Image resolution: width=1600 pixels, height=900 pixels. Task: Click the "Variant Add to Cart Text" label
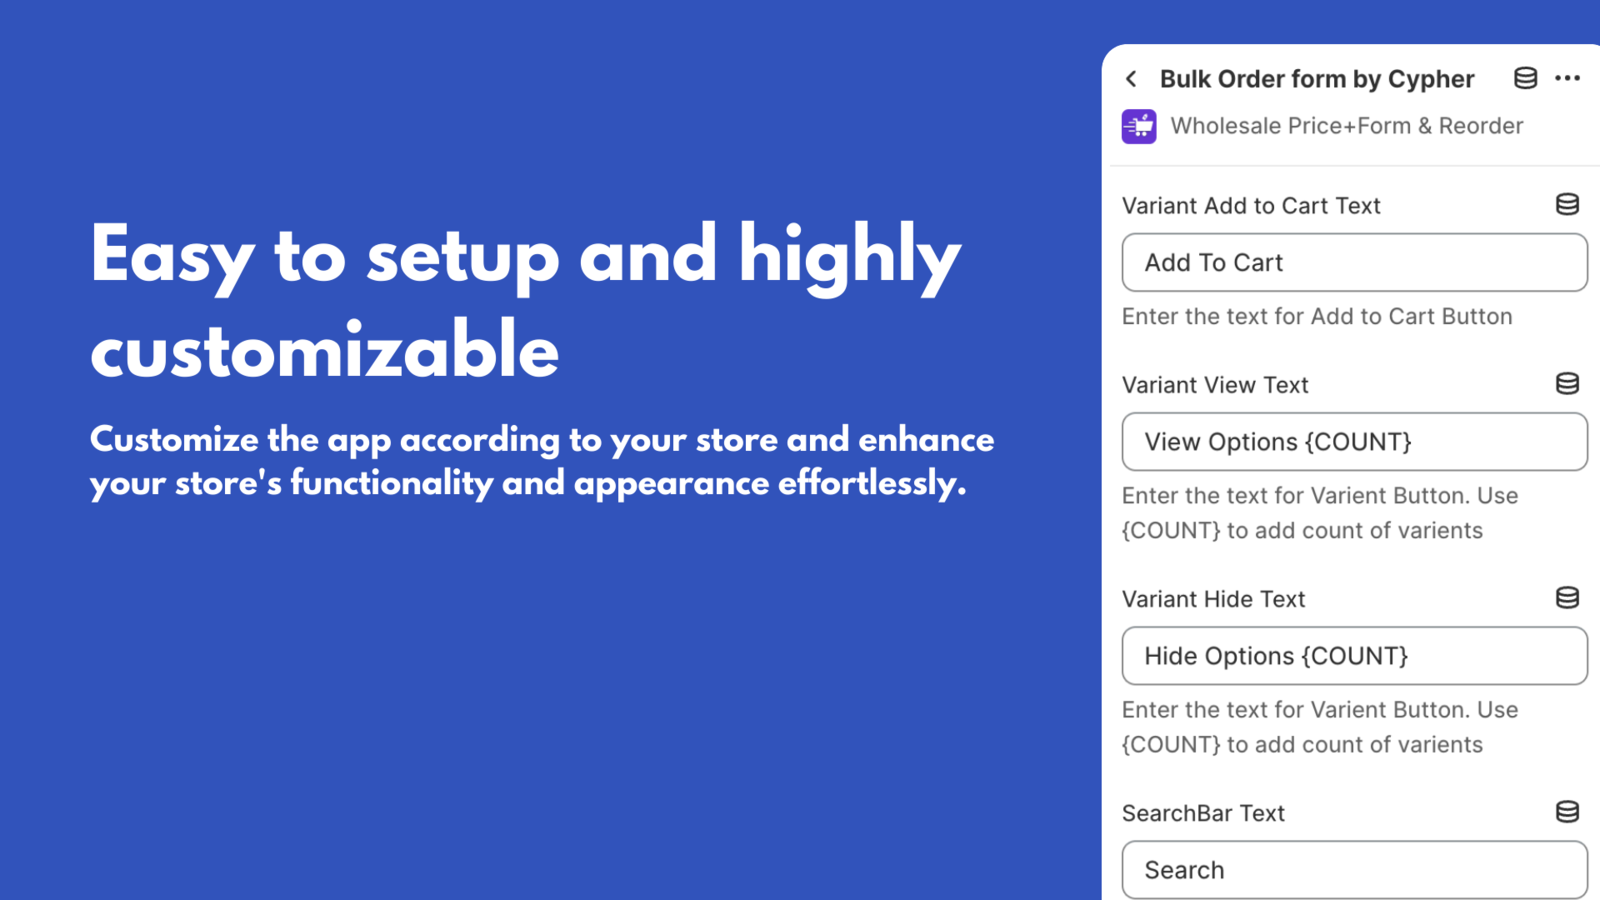(x=1252, y=205)
